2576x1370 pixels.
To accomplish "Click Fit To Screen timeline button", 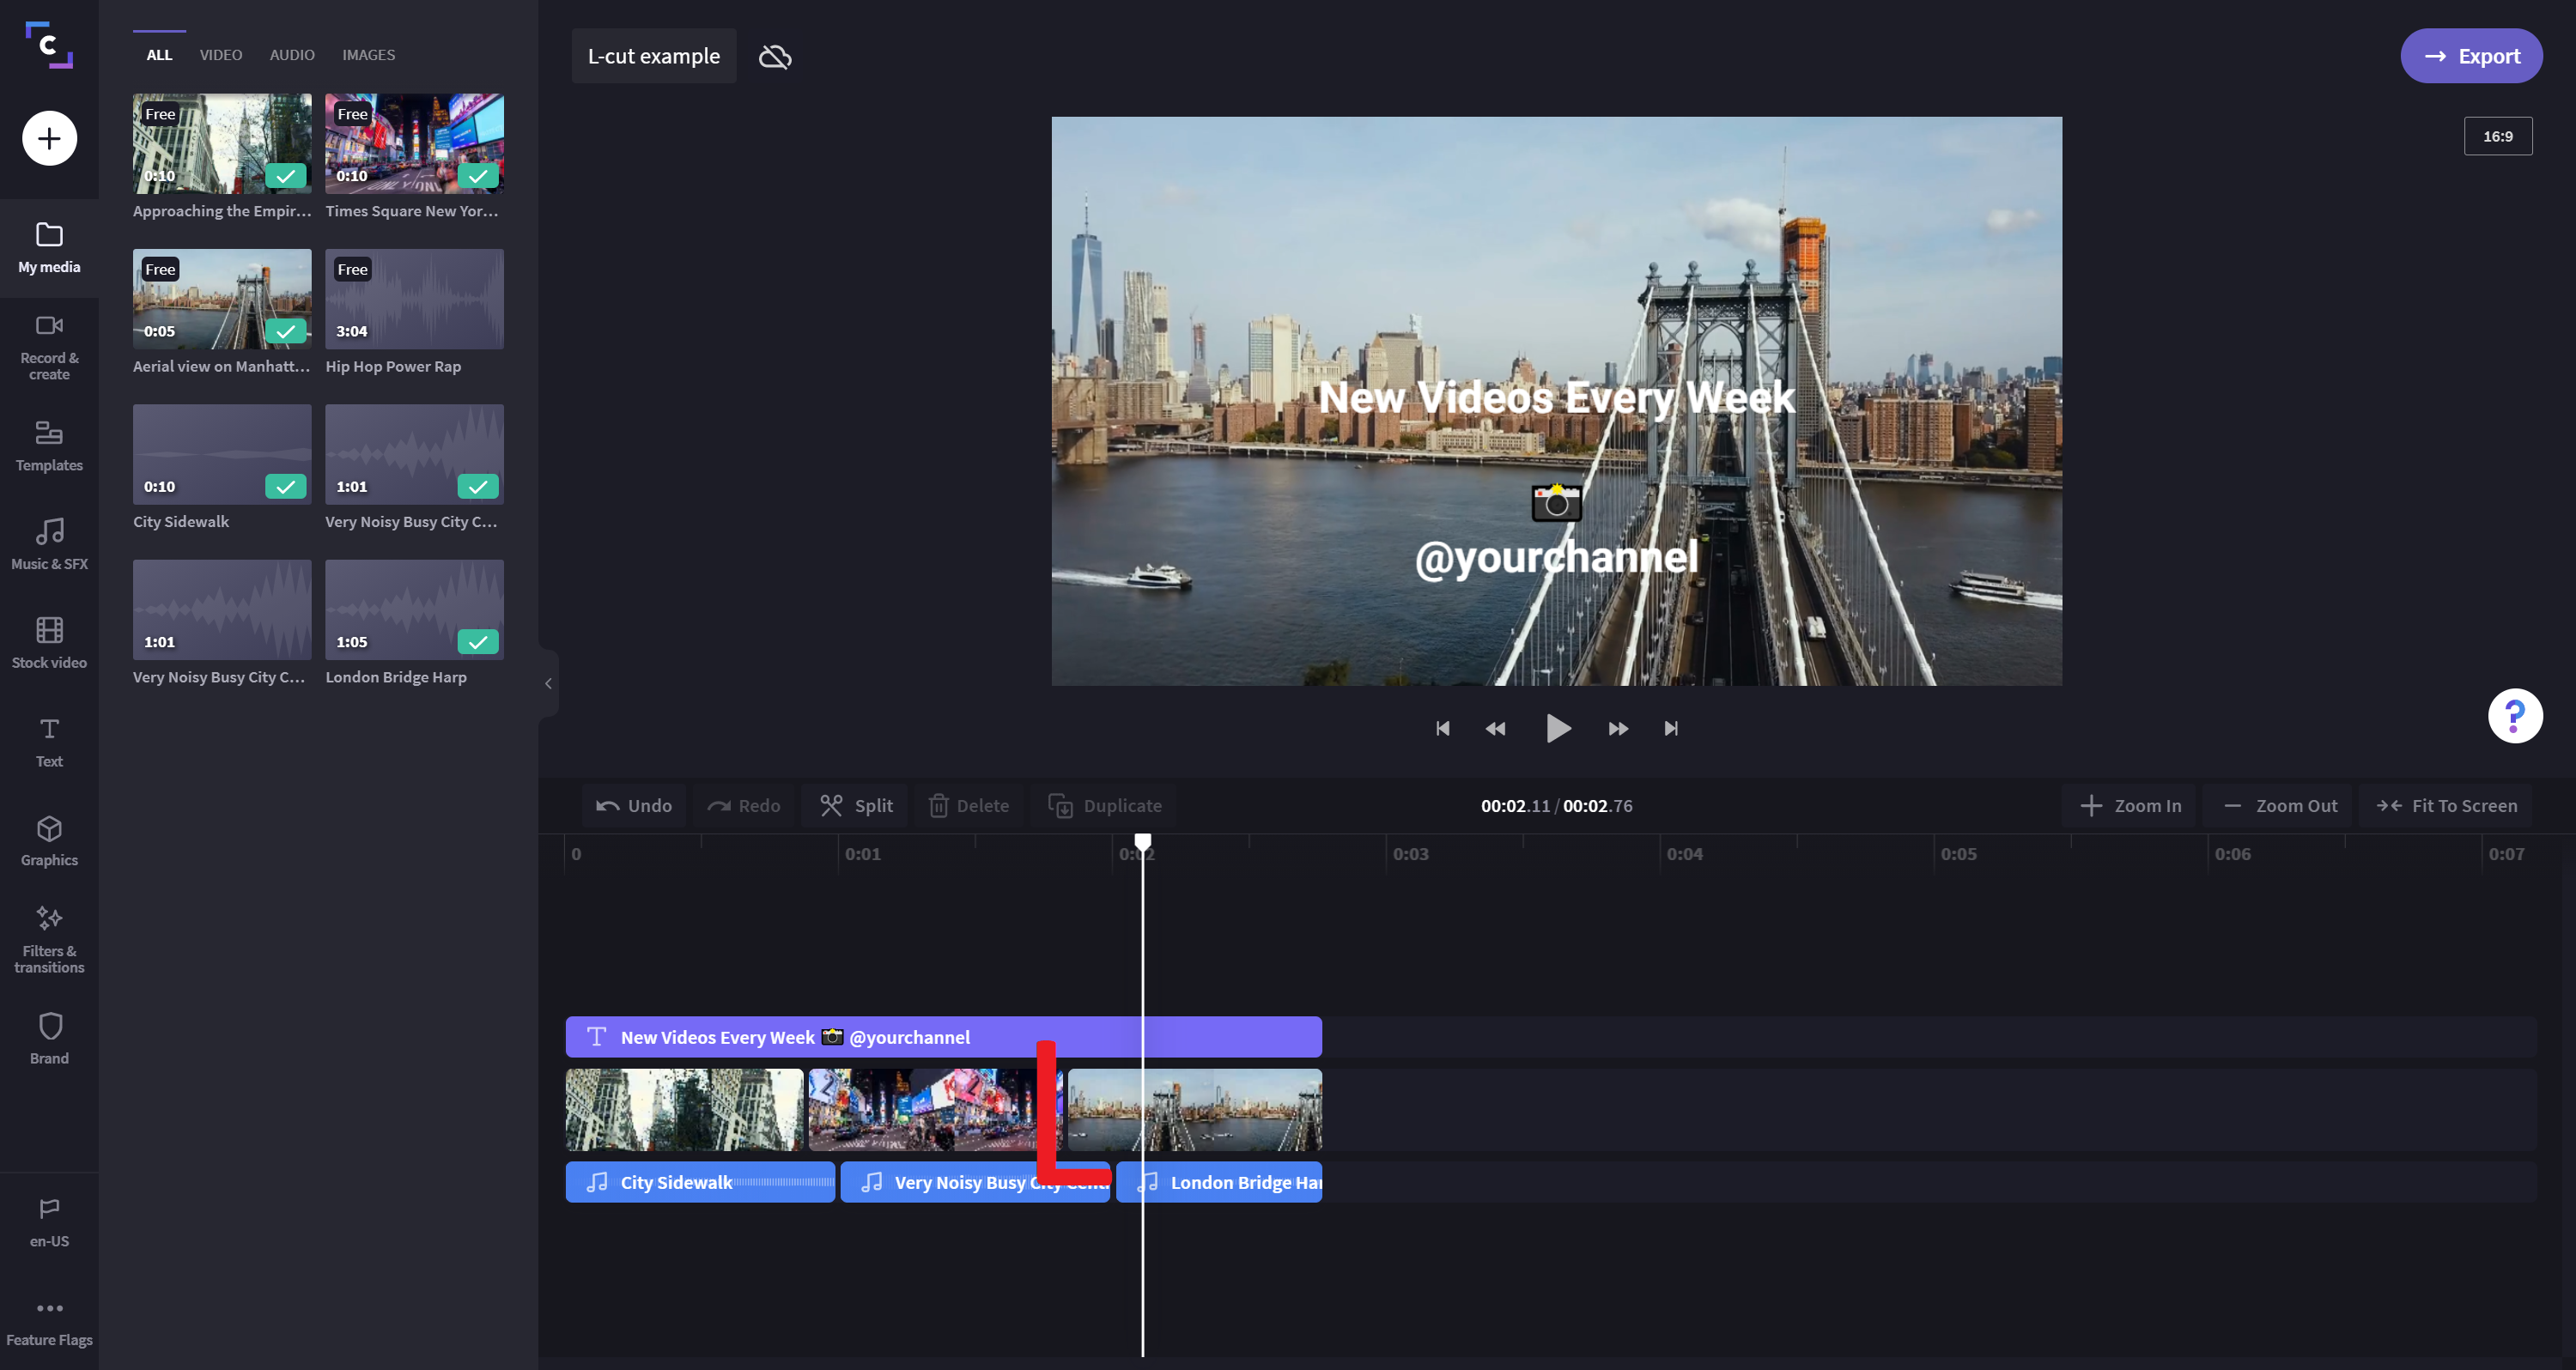I will [2446, 805].
